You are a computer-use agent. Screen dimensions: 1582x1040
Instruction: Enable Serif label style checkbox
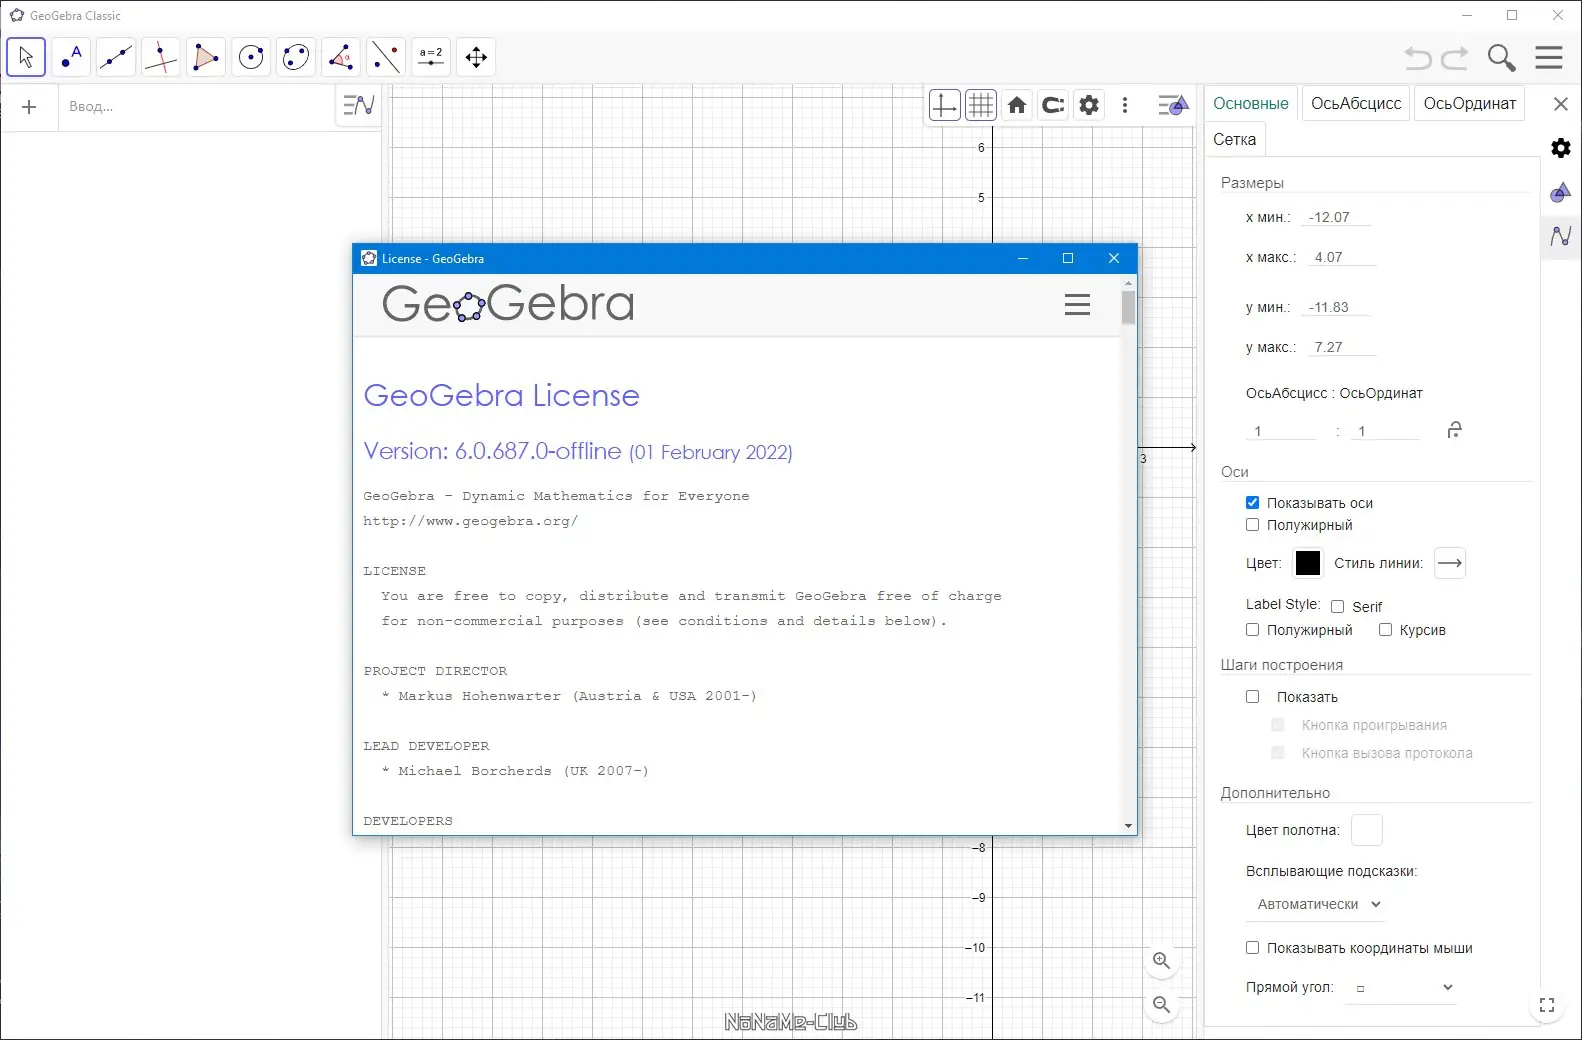tap(1337, 607)
